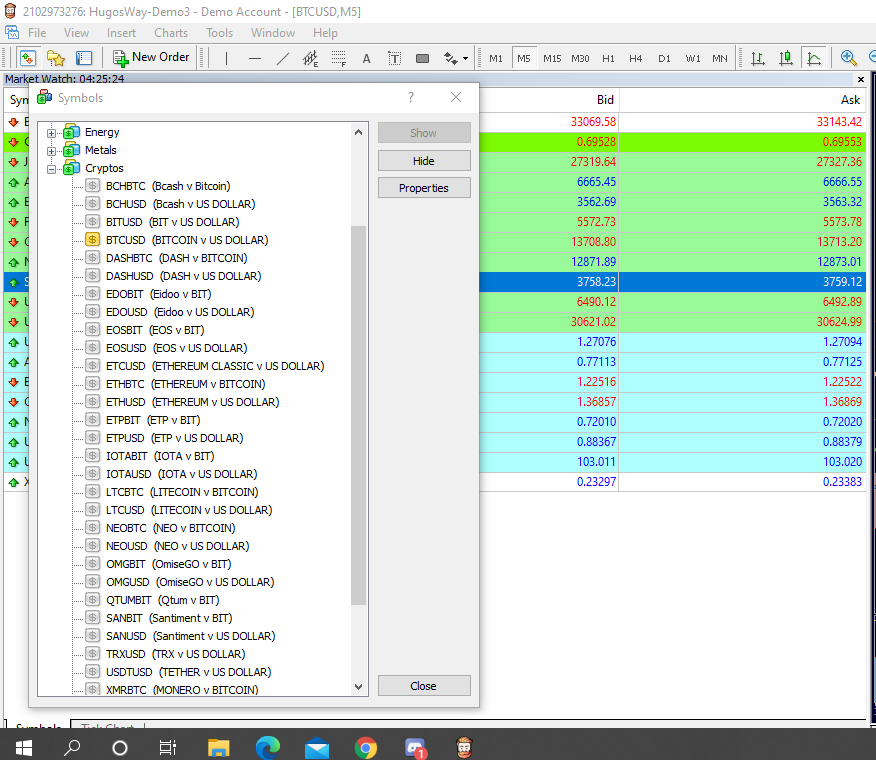
Task: Click the New Order toolbar button
Action: pos(152,58)
